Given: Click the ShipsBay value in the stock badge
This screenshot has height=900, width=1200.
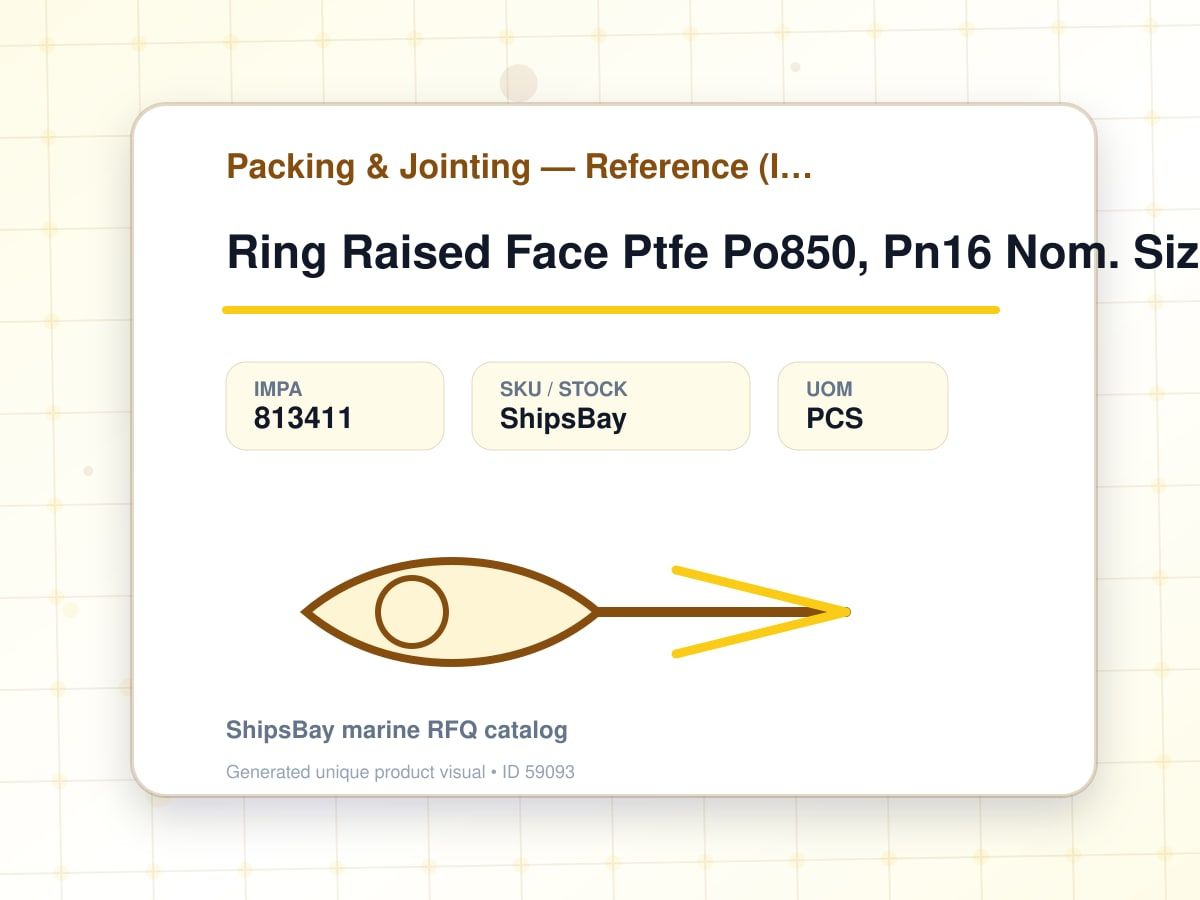Looking at the screenshot, I should click(563, 419).
